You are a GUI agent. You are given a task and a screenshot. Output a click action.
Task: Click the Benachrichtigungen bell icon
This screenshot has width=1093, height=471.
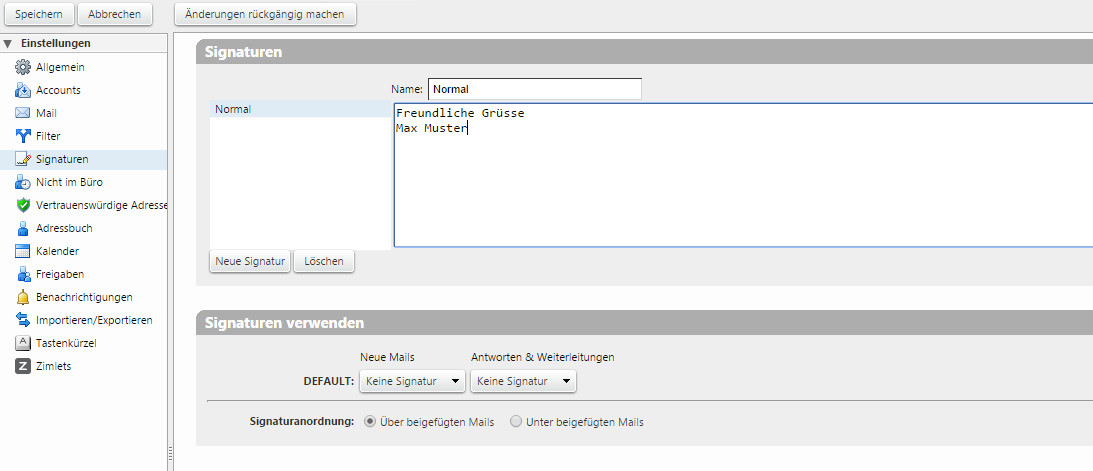tap(23, 297)
